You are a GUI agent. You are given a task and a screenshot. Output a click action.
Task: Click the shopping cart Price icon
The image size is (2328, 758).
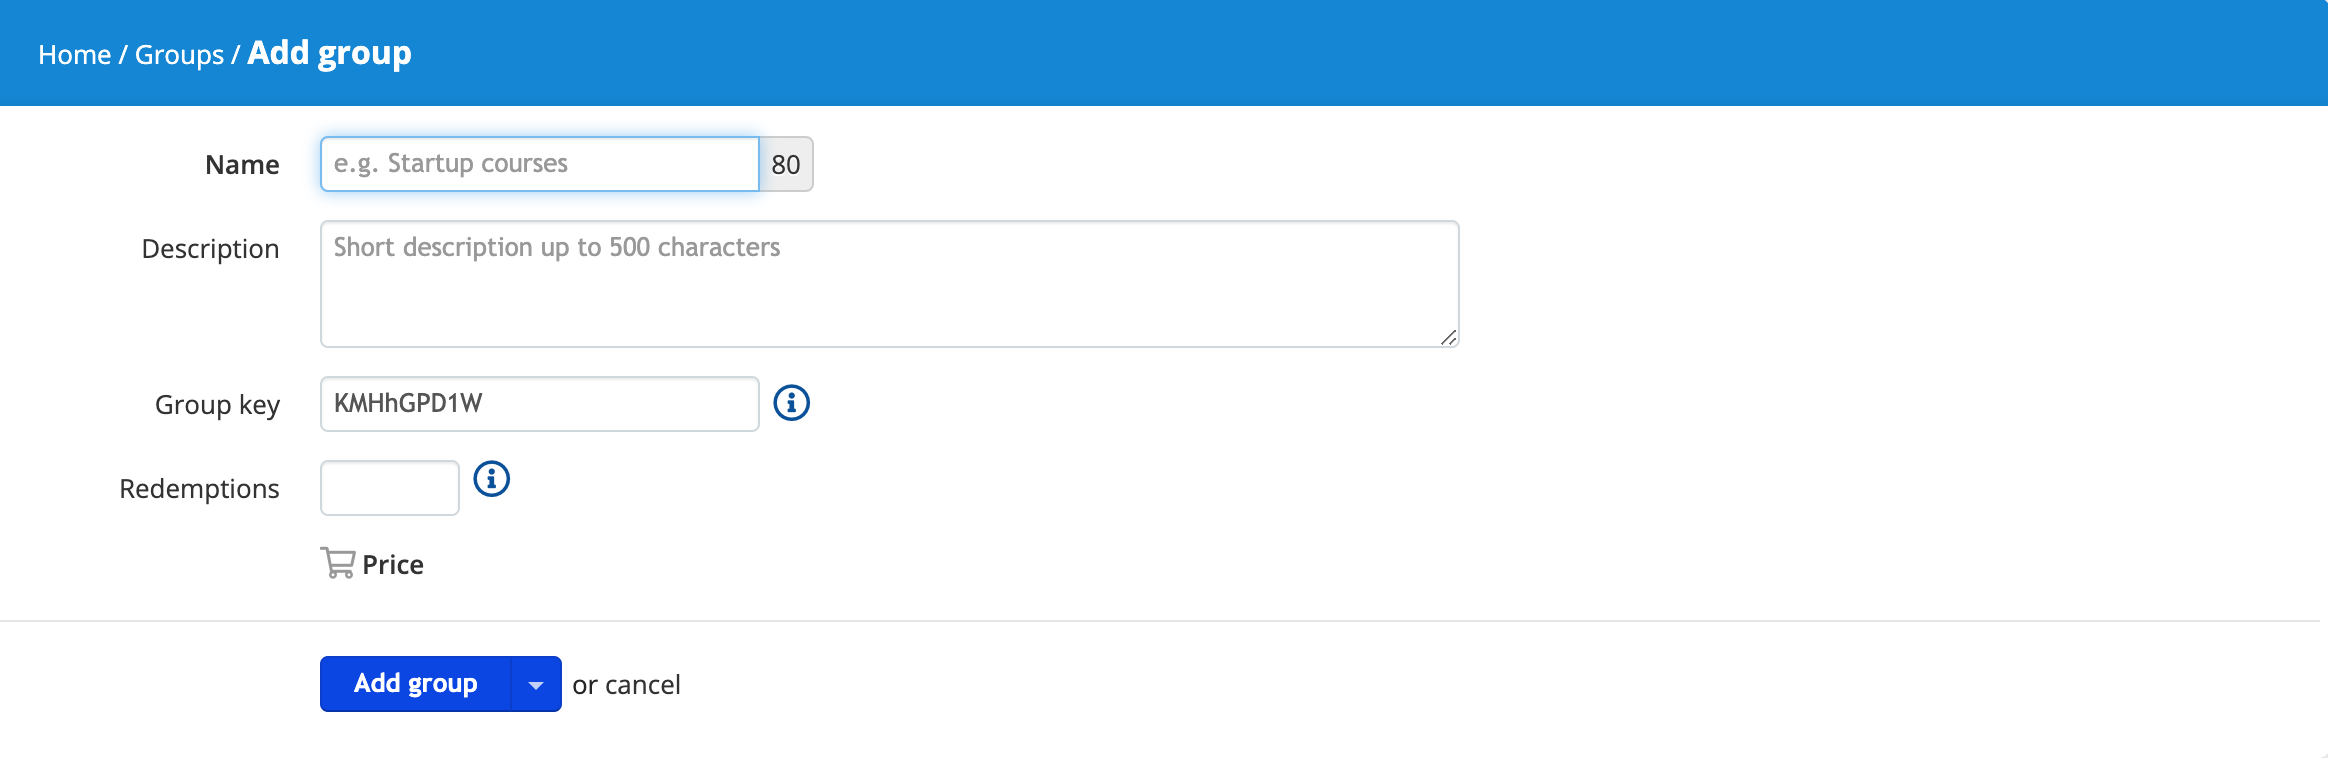click(x=337, y=563)
